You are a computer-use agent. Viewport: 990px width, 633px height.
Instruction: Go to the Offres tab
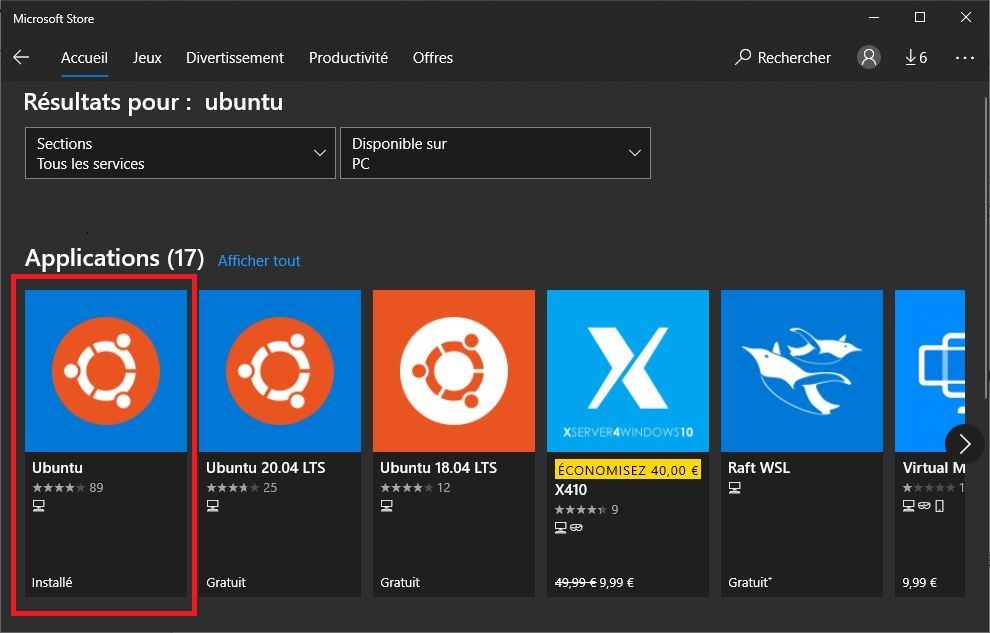click(432, 58)
